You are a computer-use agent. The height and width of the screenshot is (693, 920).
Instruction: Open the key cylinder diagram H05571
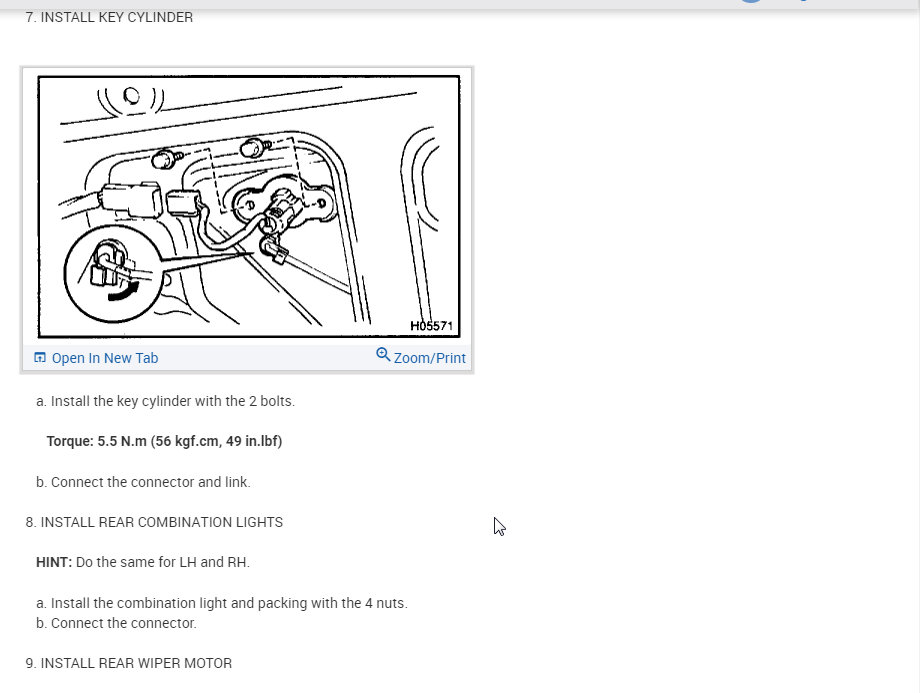click(248, 206)
